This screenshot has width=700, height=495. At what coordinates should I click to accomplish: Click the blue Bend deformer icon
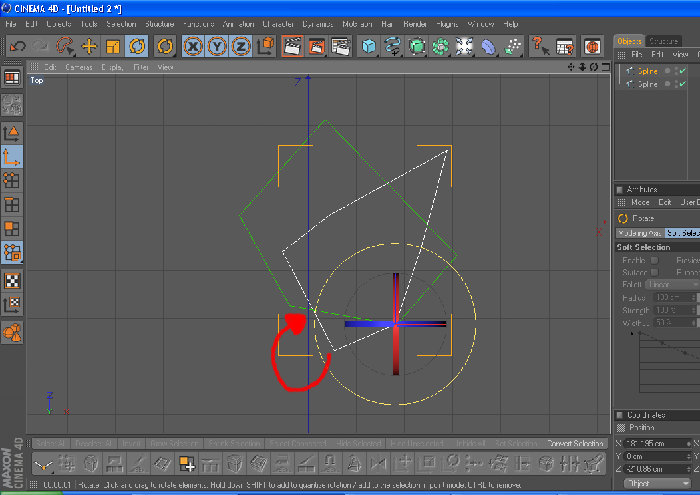point(488,46)
